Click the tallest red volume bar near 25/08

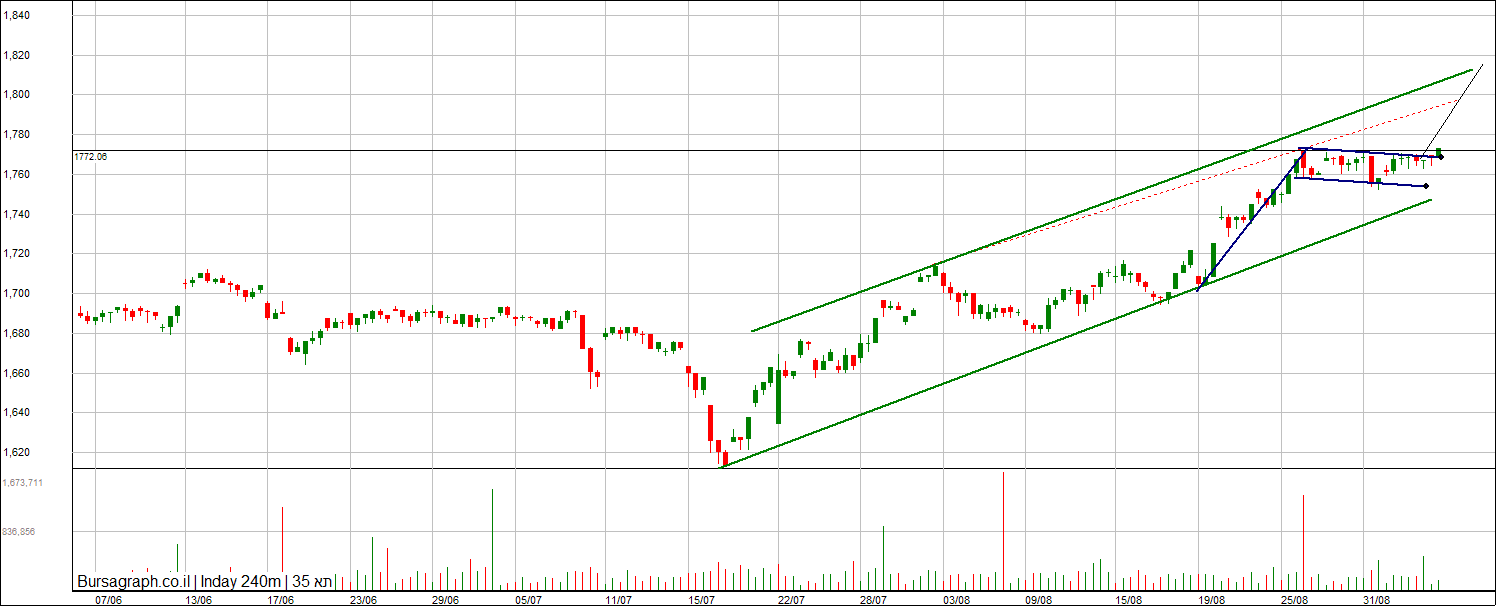(1303, 541)
